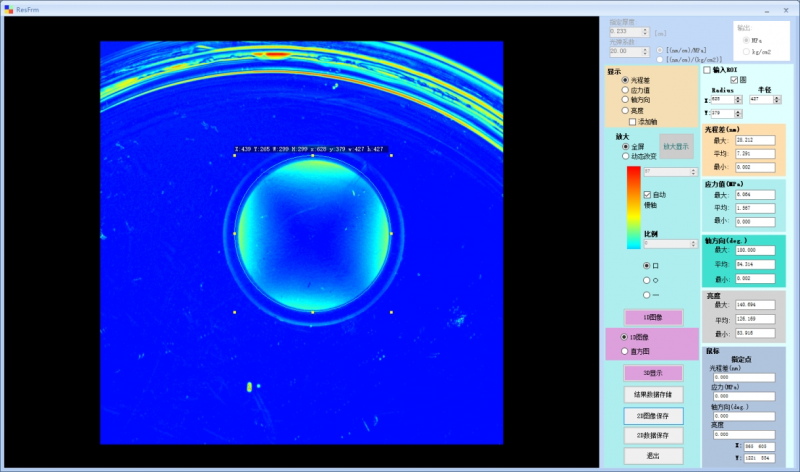
Task: Select the 应力值 display radio option
Action: pos(626,90)
